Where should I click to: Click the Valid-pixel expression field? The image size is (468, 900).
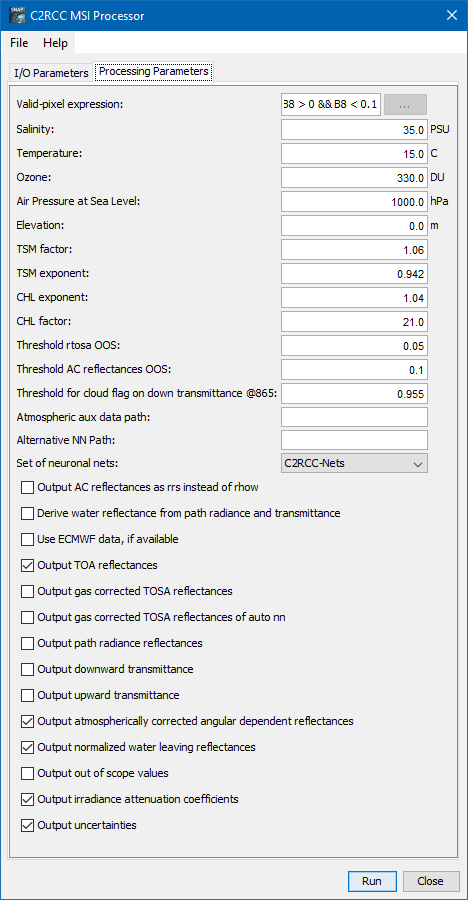click(331, 105)
